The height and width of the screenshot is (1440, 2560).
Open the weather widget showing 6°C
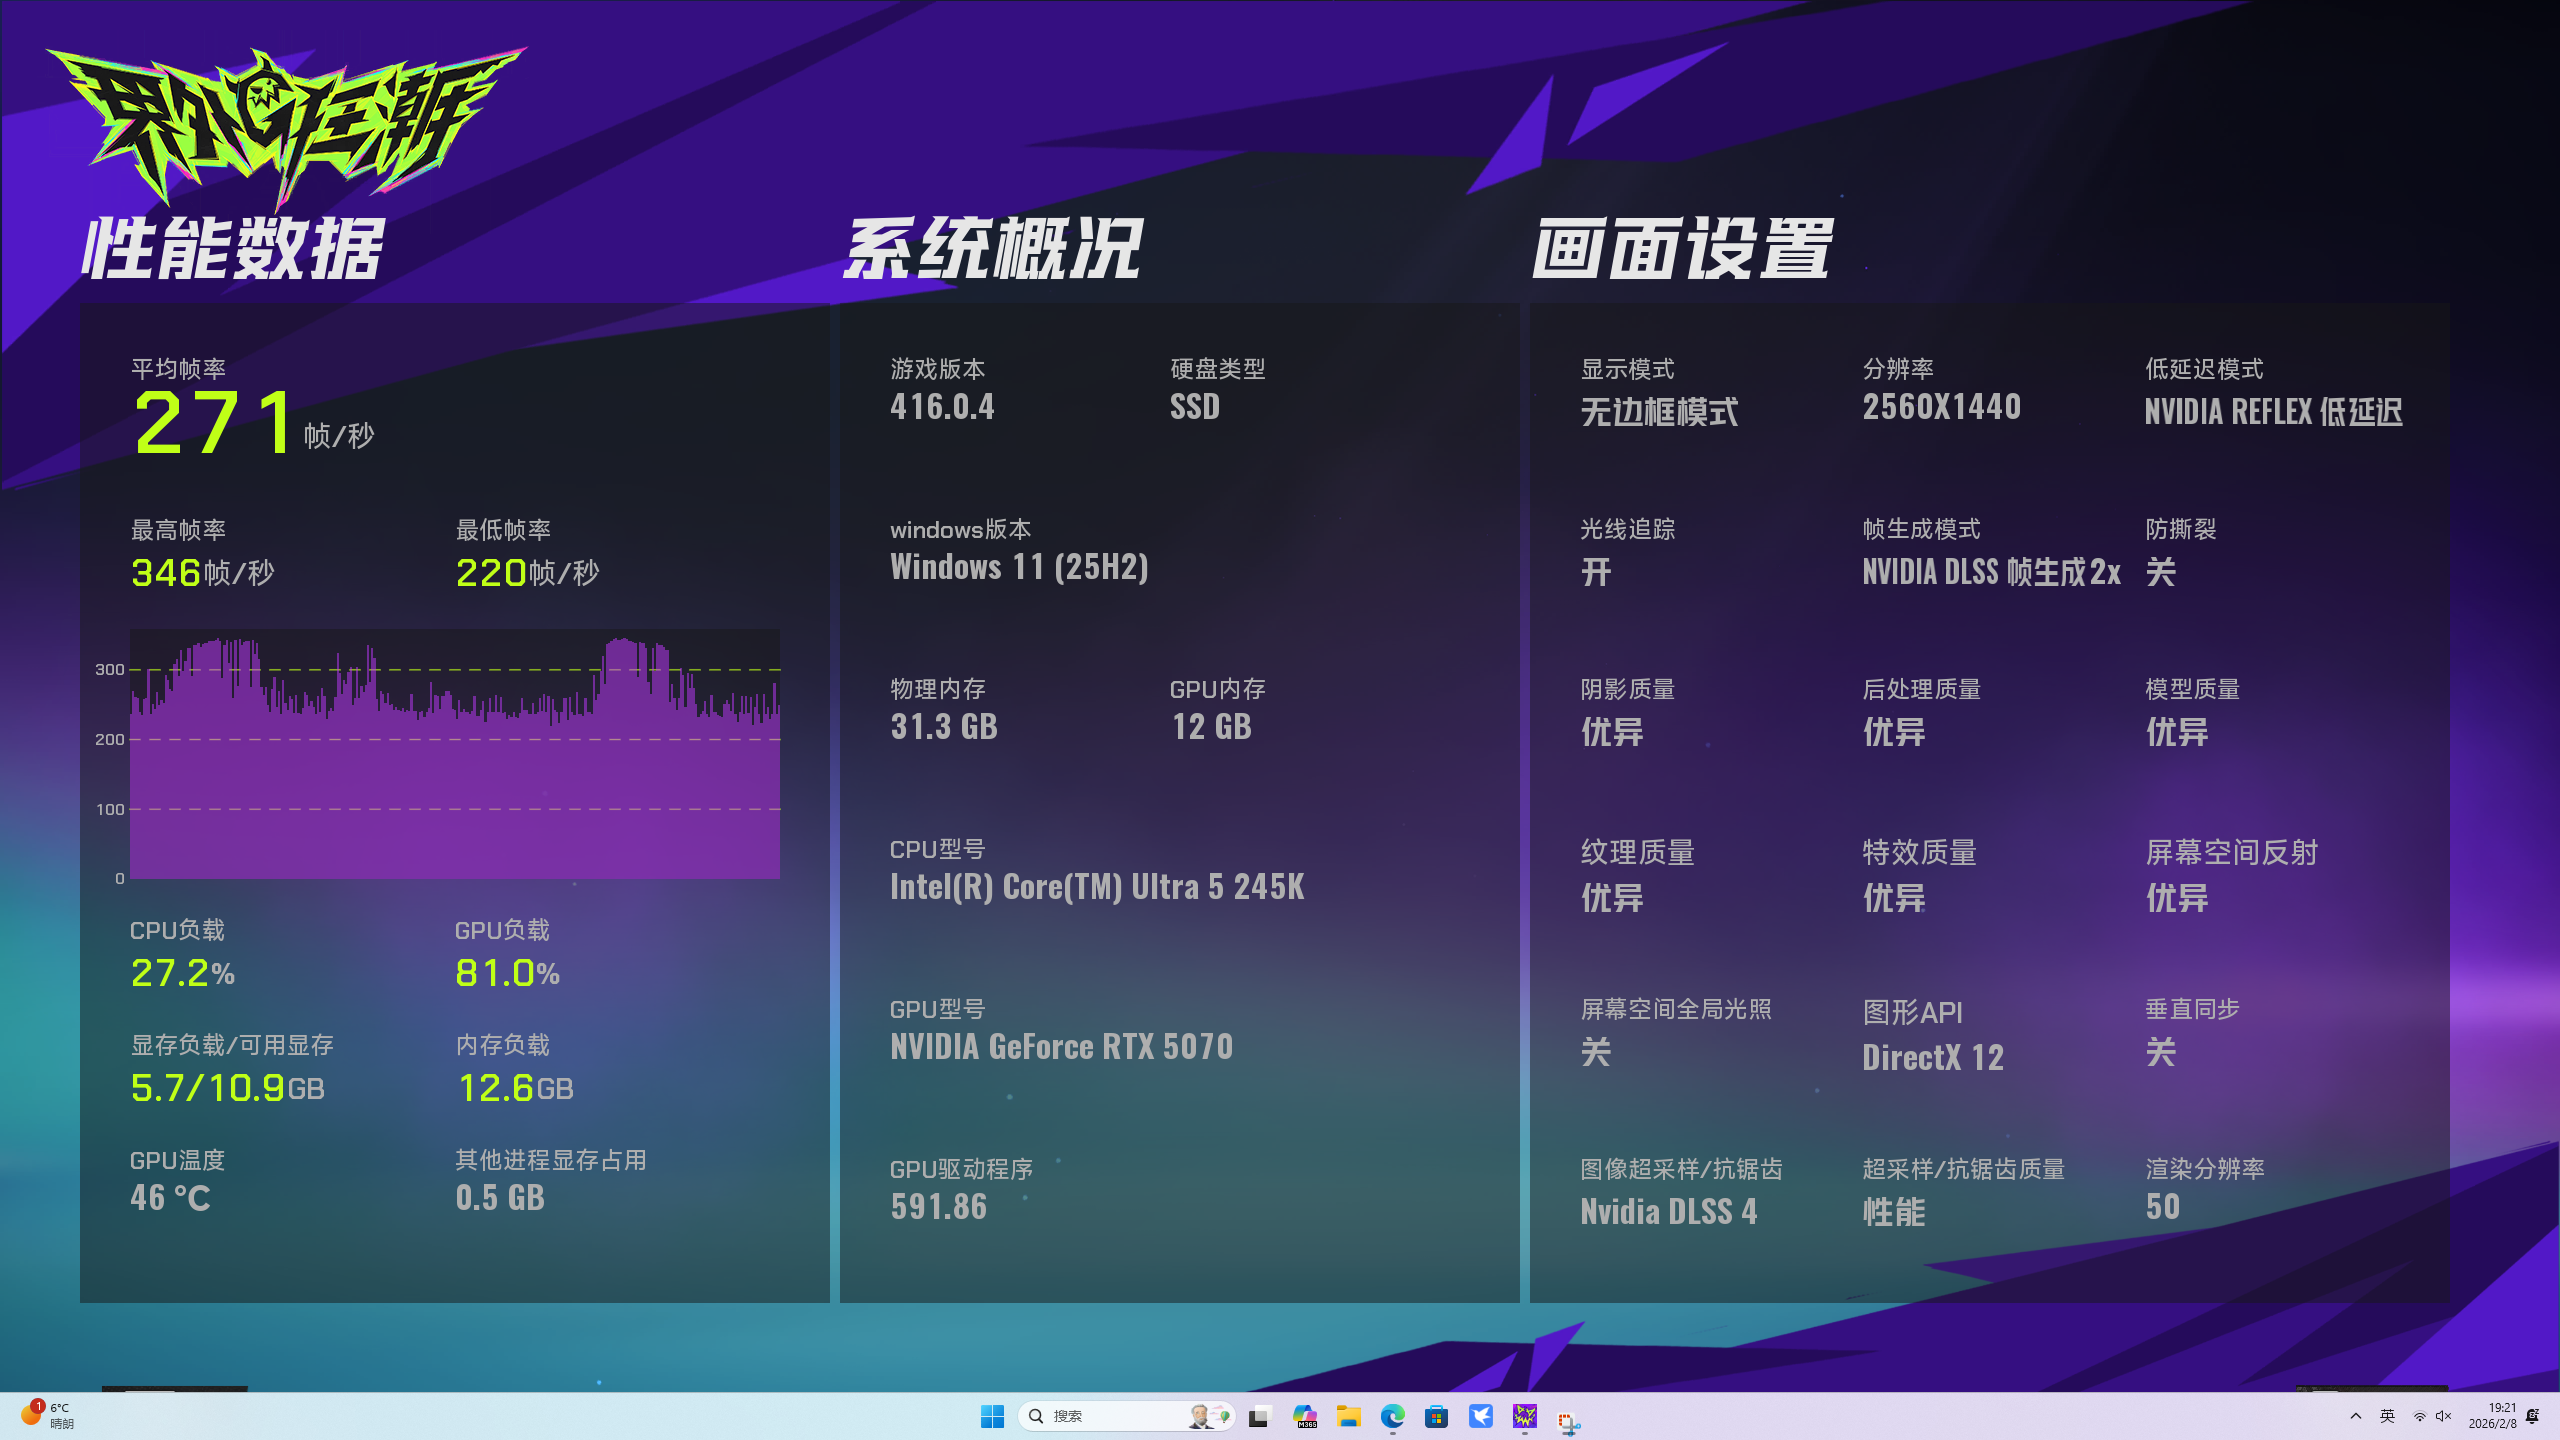pyautogui.click(x=48, y=1416)
